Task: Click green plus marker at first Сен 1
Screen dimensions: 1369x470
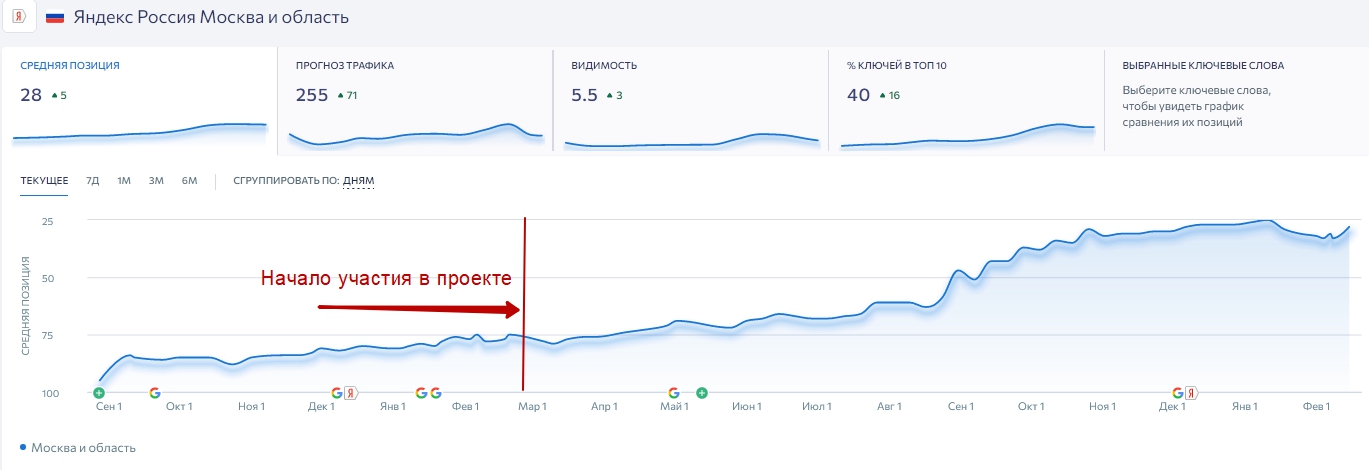Action: click(99, 393)
